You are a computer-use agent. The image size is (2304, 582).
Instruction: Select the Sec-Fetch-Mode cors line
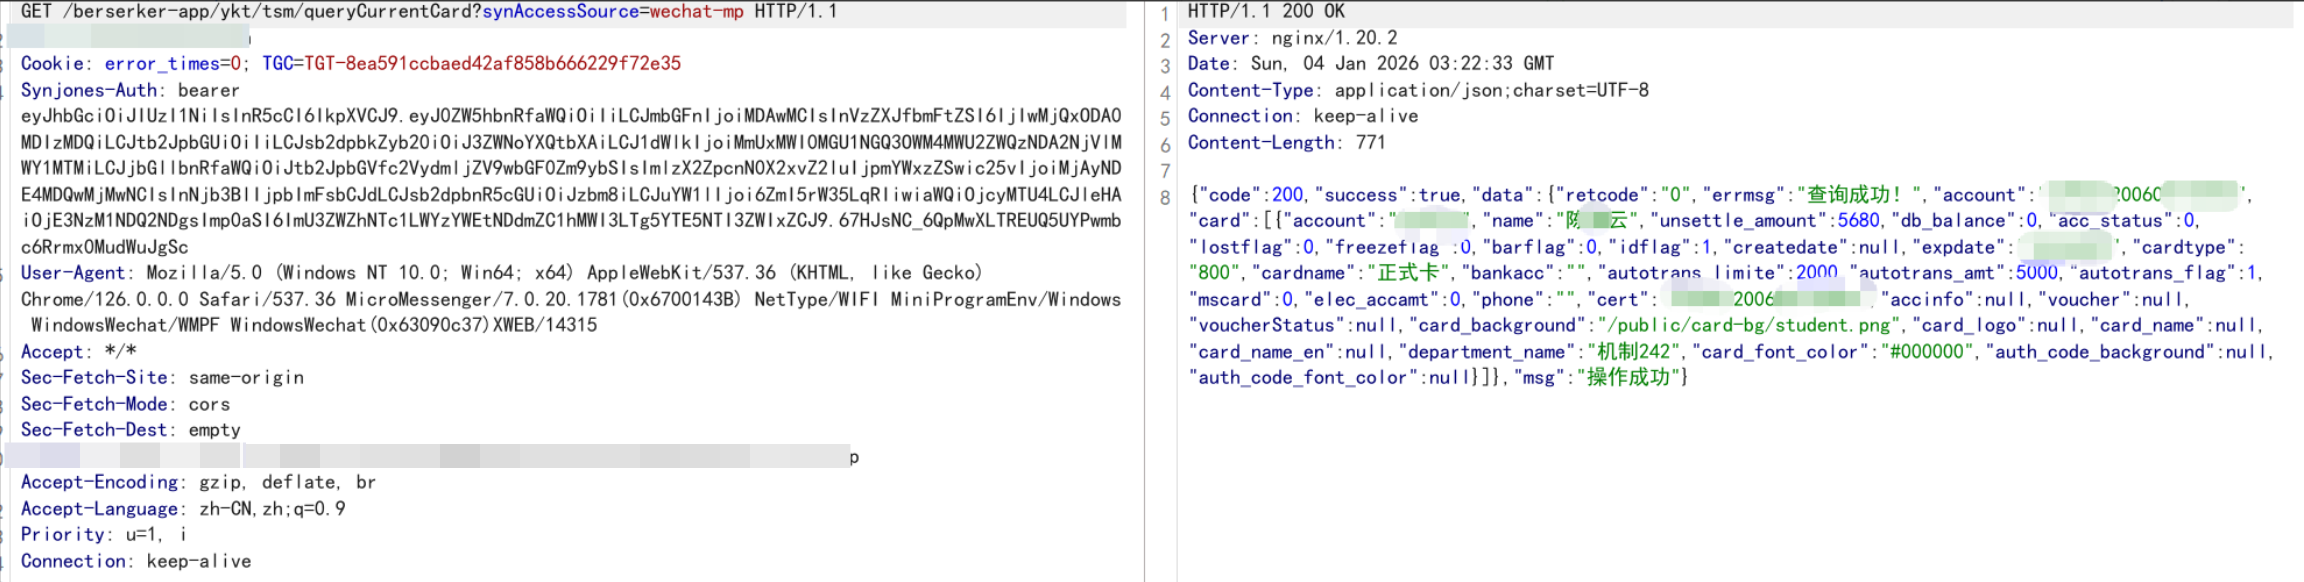(125, 404)
